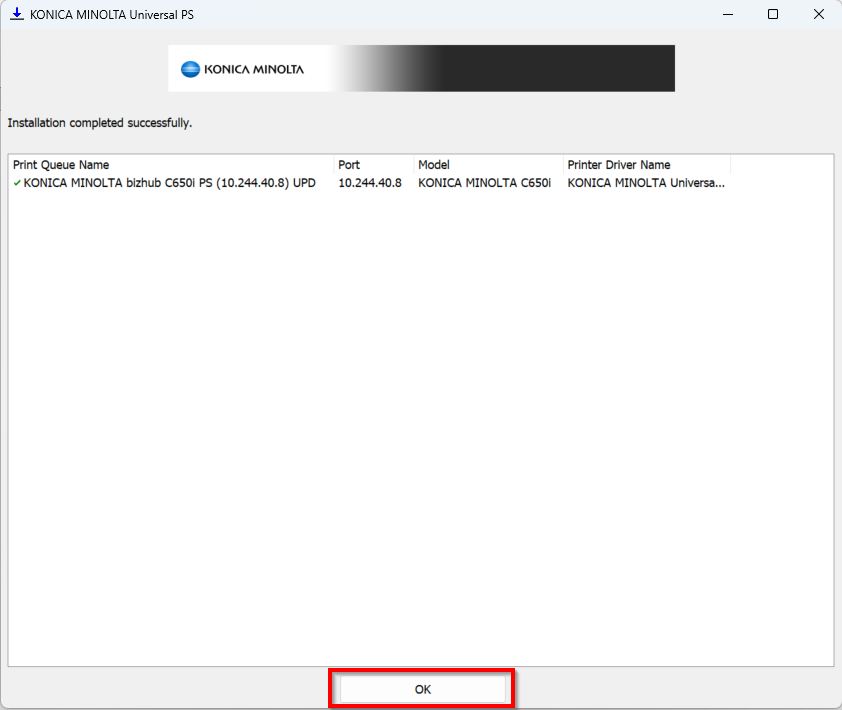This screenshot has height=710, width=842.
Task: Click the blue Konica Minolta globe logo
Action: click(x=191, y=69)
